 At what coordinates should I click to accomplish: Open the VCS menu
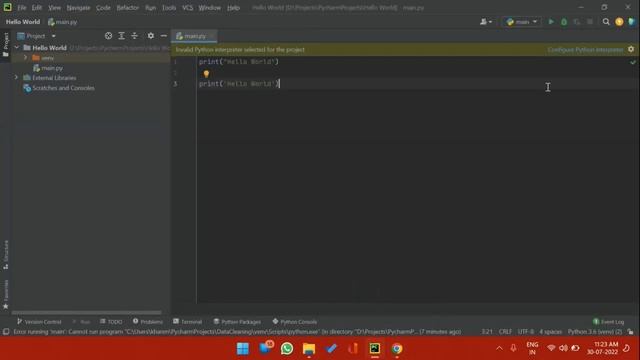[187, 8]
